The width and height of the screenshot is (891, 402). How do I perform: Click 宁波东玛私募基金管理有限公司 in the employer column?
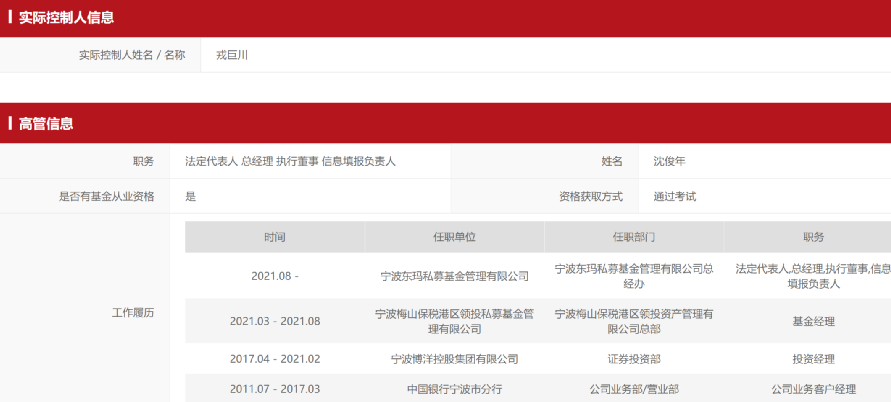(454, 276)
